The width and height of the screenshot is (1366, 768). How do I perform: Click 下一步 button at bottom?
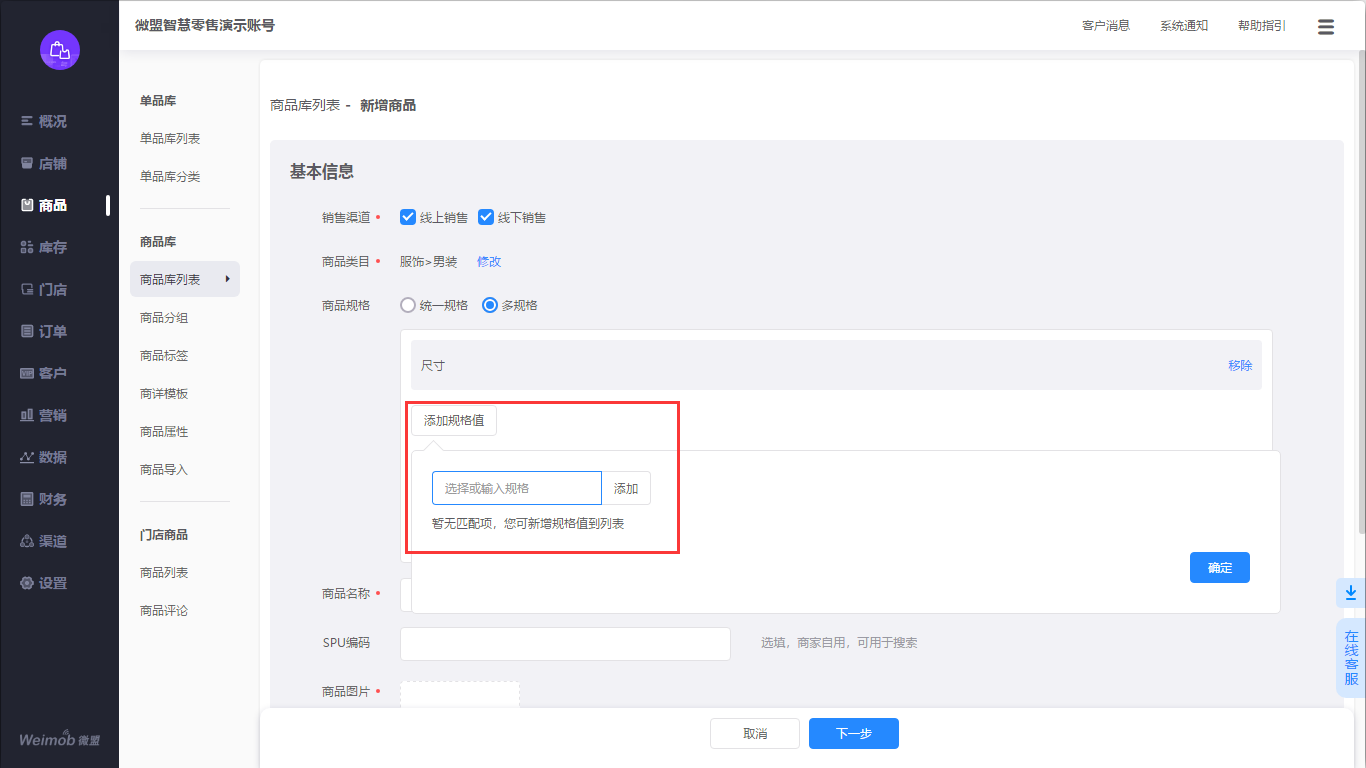coord(854,734)
